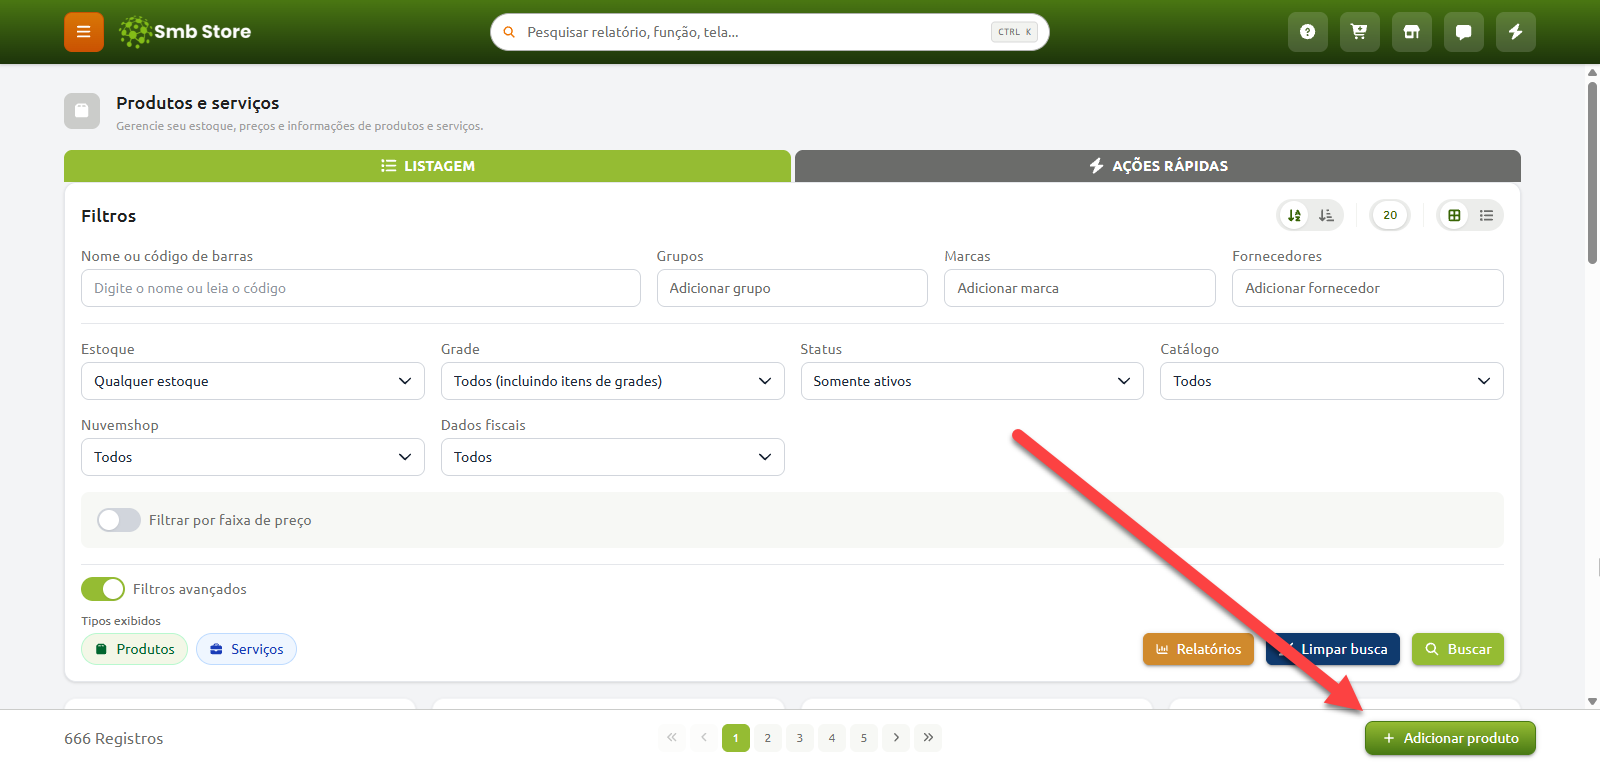The width and height of the screenshot is (1600, 765).
Task: Change the 20 items per page setting
Action: click(x=1390, y=215)
